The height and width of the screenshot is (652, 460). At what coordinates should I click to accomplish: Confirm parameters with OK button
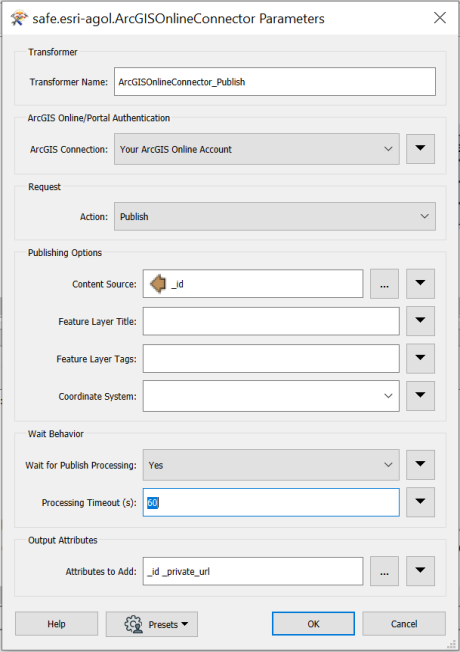pyautogui.click(x=313, y=624)
